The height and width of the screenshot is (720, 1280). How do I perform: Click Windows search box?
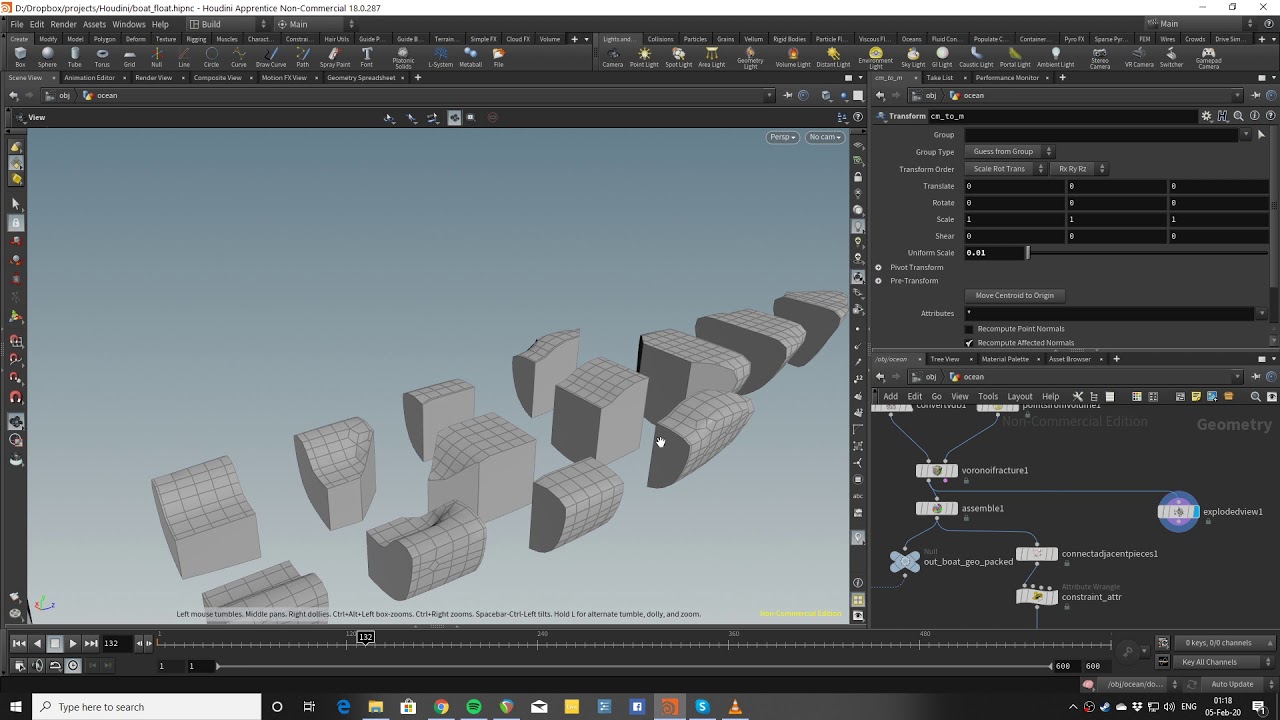coord(146,707)
